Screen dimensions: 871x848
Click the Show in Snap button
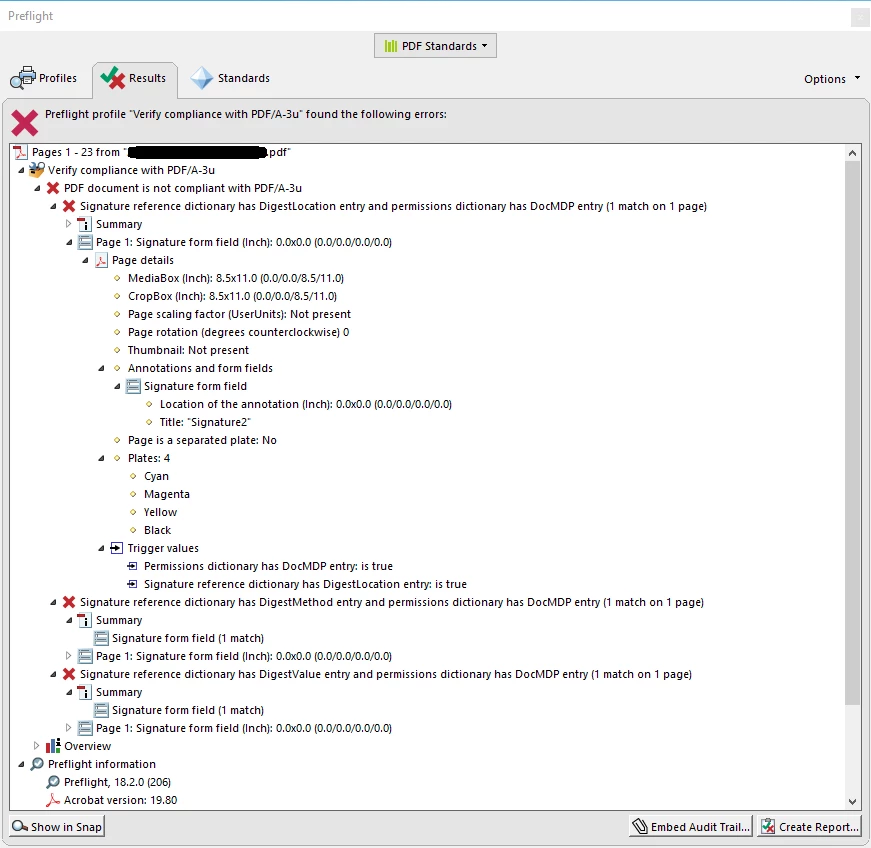tap(57, 826)
